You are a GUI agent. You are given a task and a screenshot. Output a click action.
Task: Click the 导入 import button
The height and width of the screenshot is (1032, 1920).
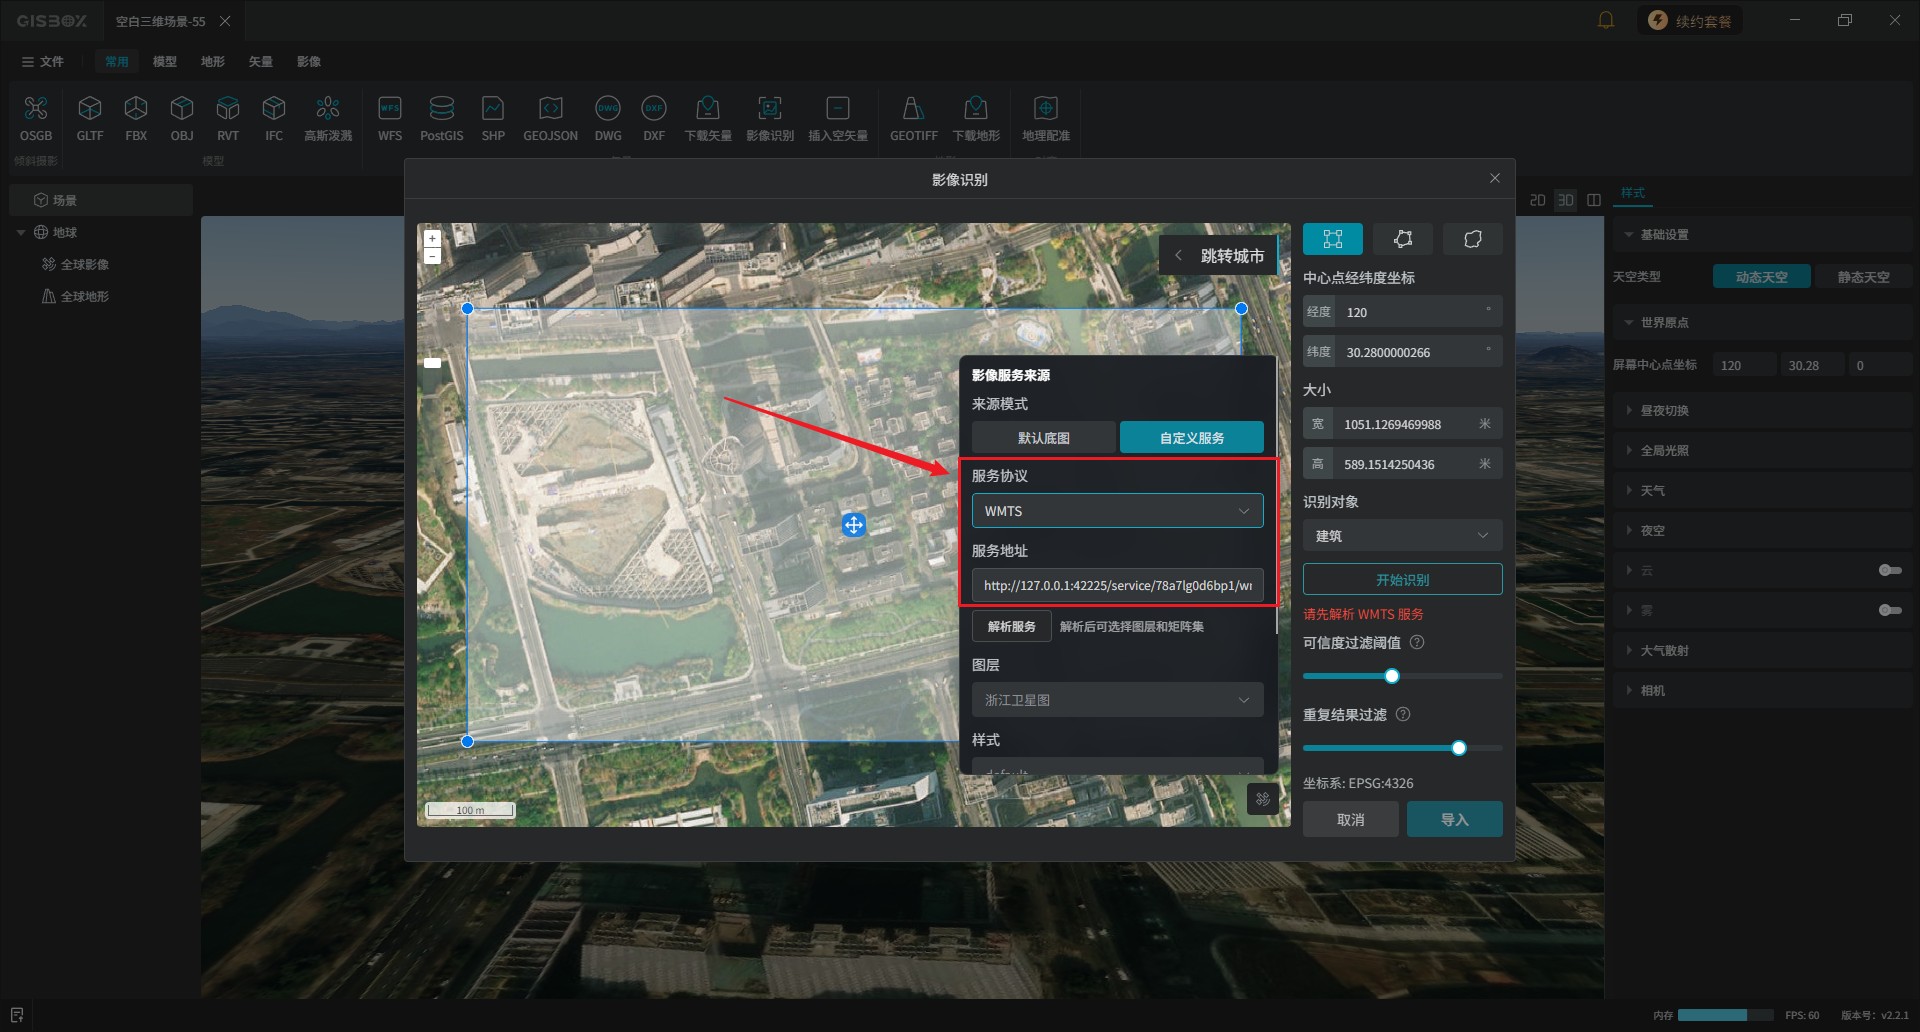(x=1454, y=820)
